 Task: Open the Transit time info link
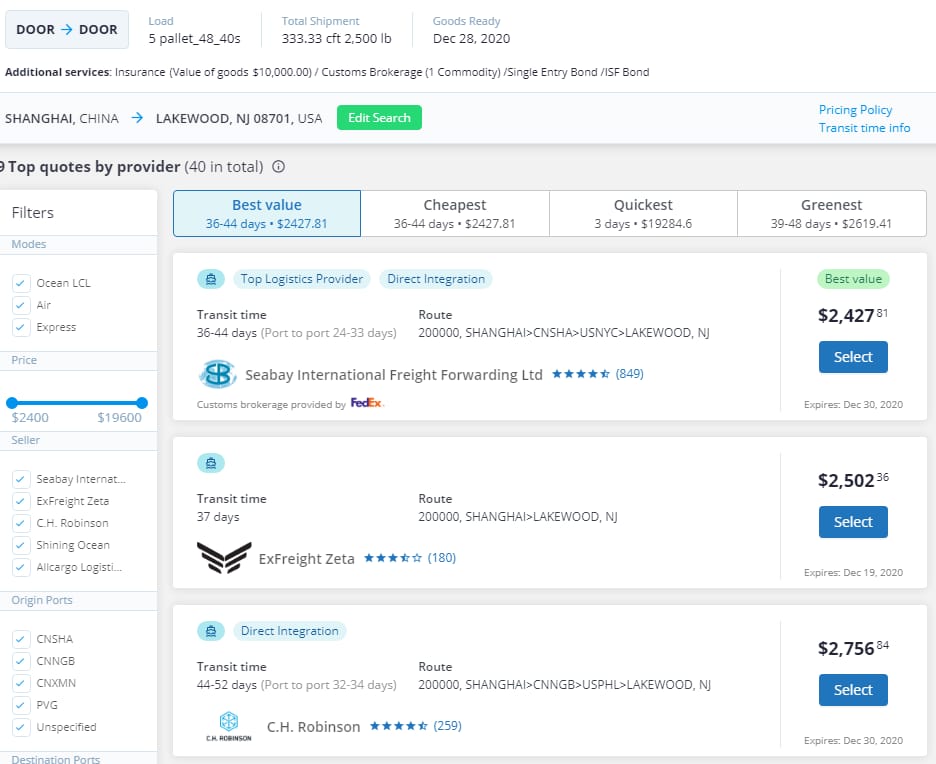coord(864,128)
